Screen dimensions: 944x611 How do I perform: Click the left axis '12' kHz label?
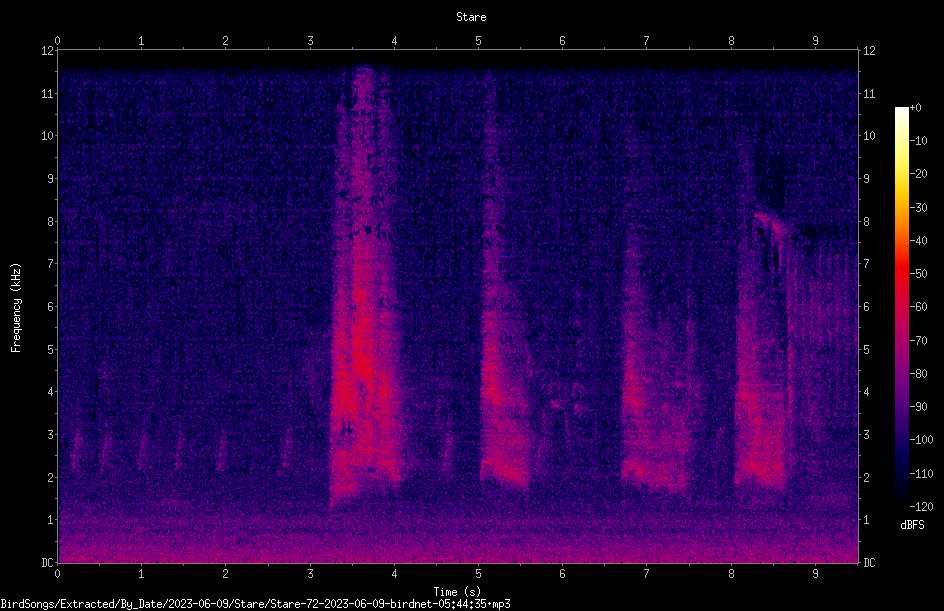[47, 51]
